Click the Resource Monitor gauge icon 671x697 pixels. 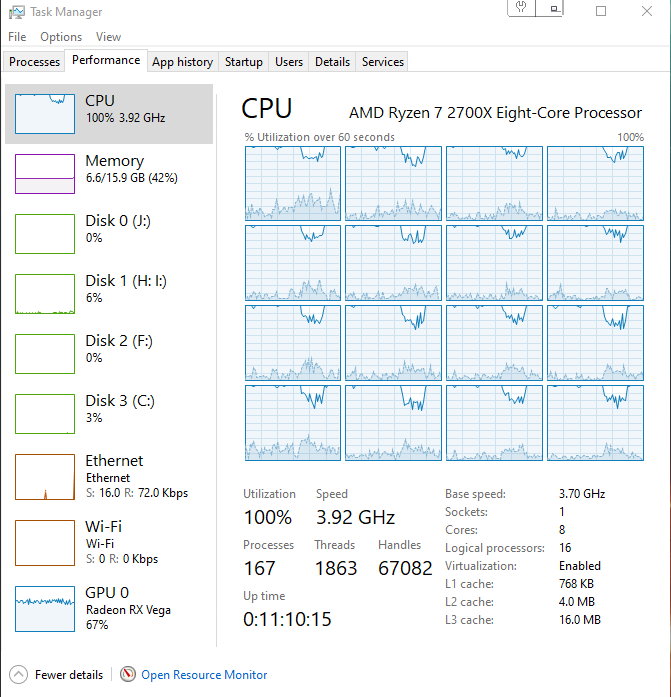pyautogui.click(x=128, y=674)
